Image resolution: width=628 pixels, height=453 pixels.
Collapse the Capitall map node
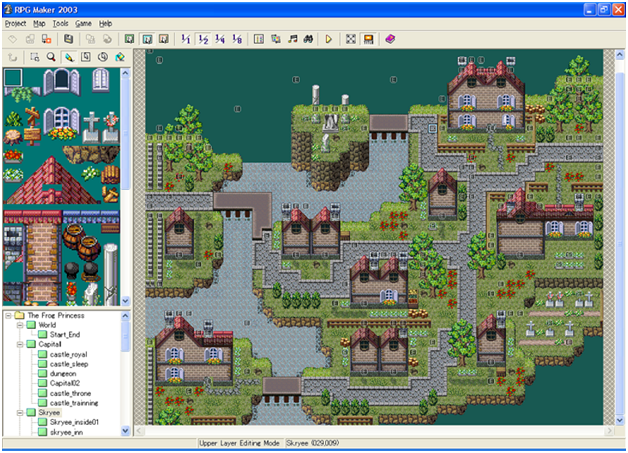point(20,344)
